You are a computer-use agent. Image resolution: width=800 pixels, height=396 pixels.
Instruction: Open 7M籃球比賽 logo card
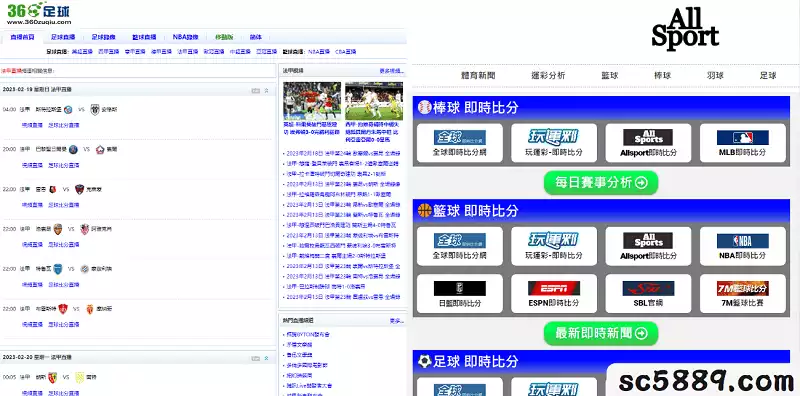pos(742,293)
